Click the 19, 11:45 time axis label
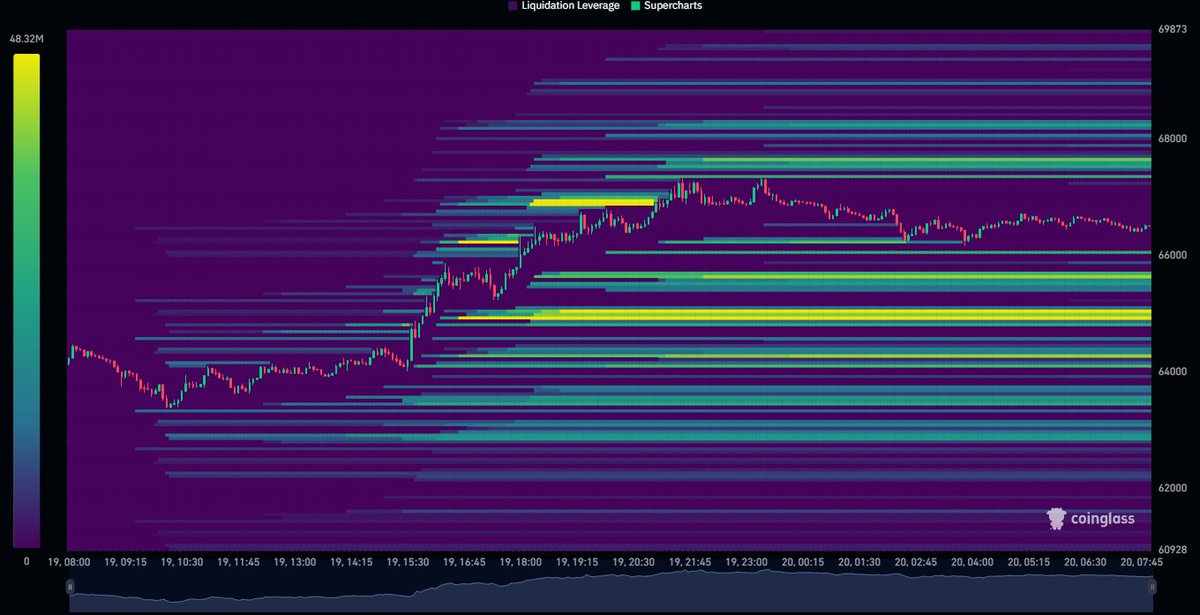 click(238, 563)
